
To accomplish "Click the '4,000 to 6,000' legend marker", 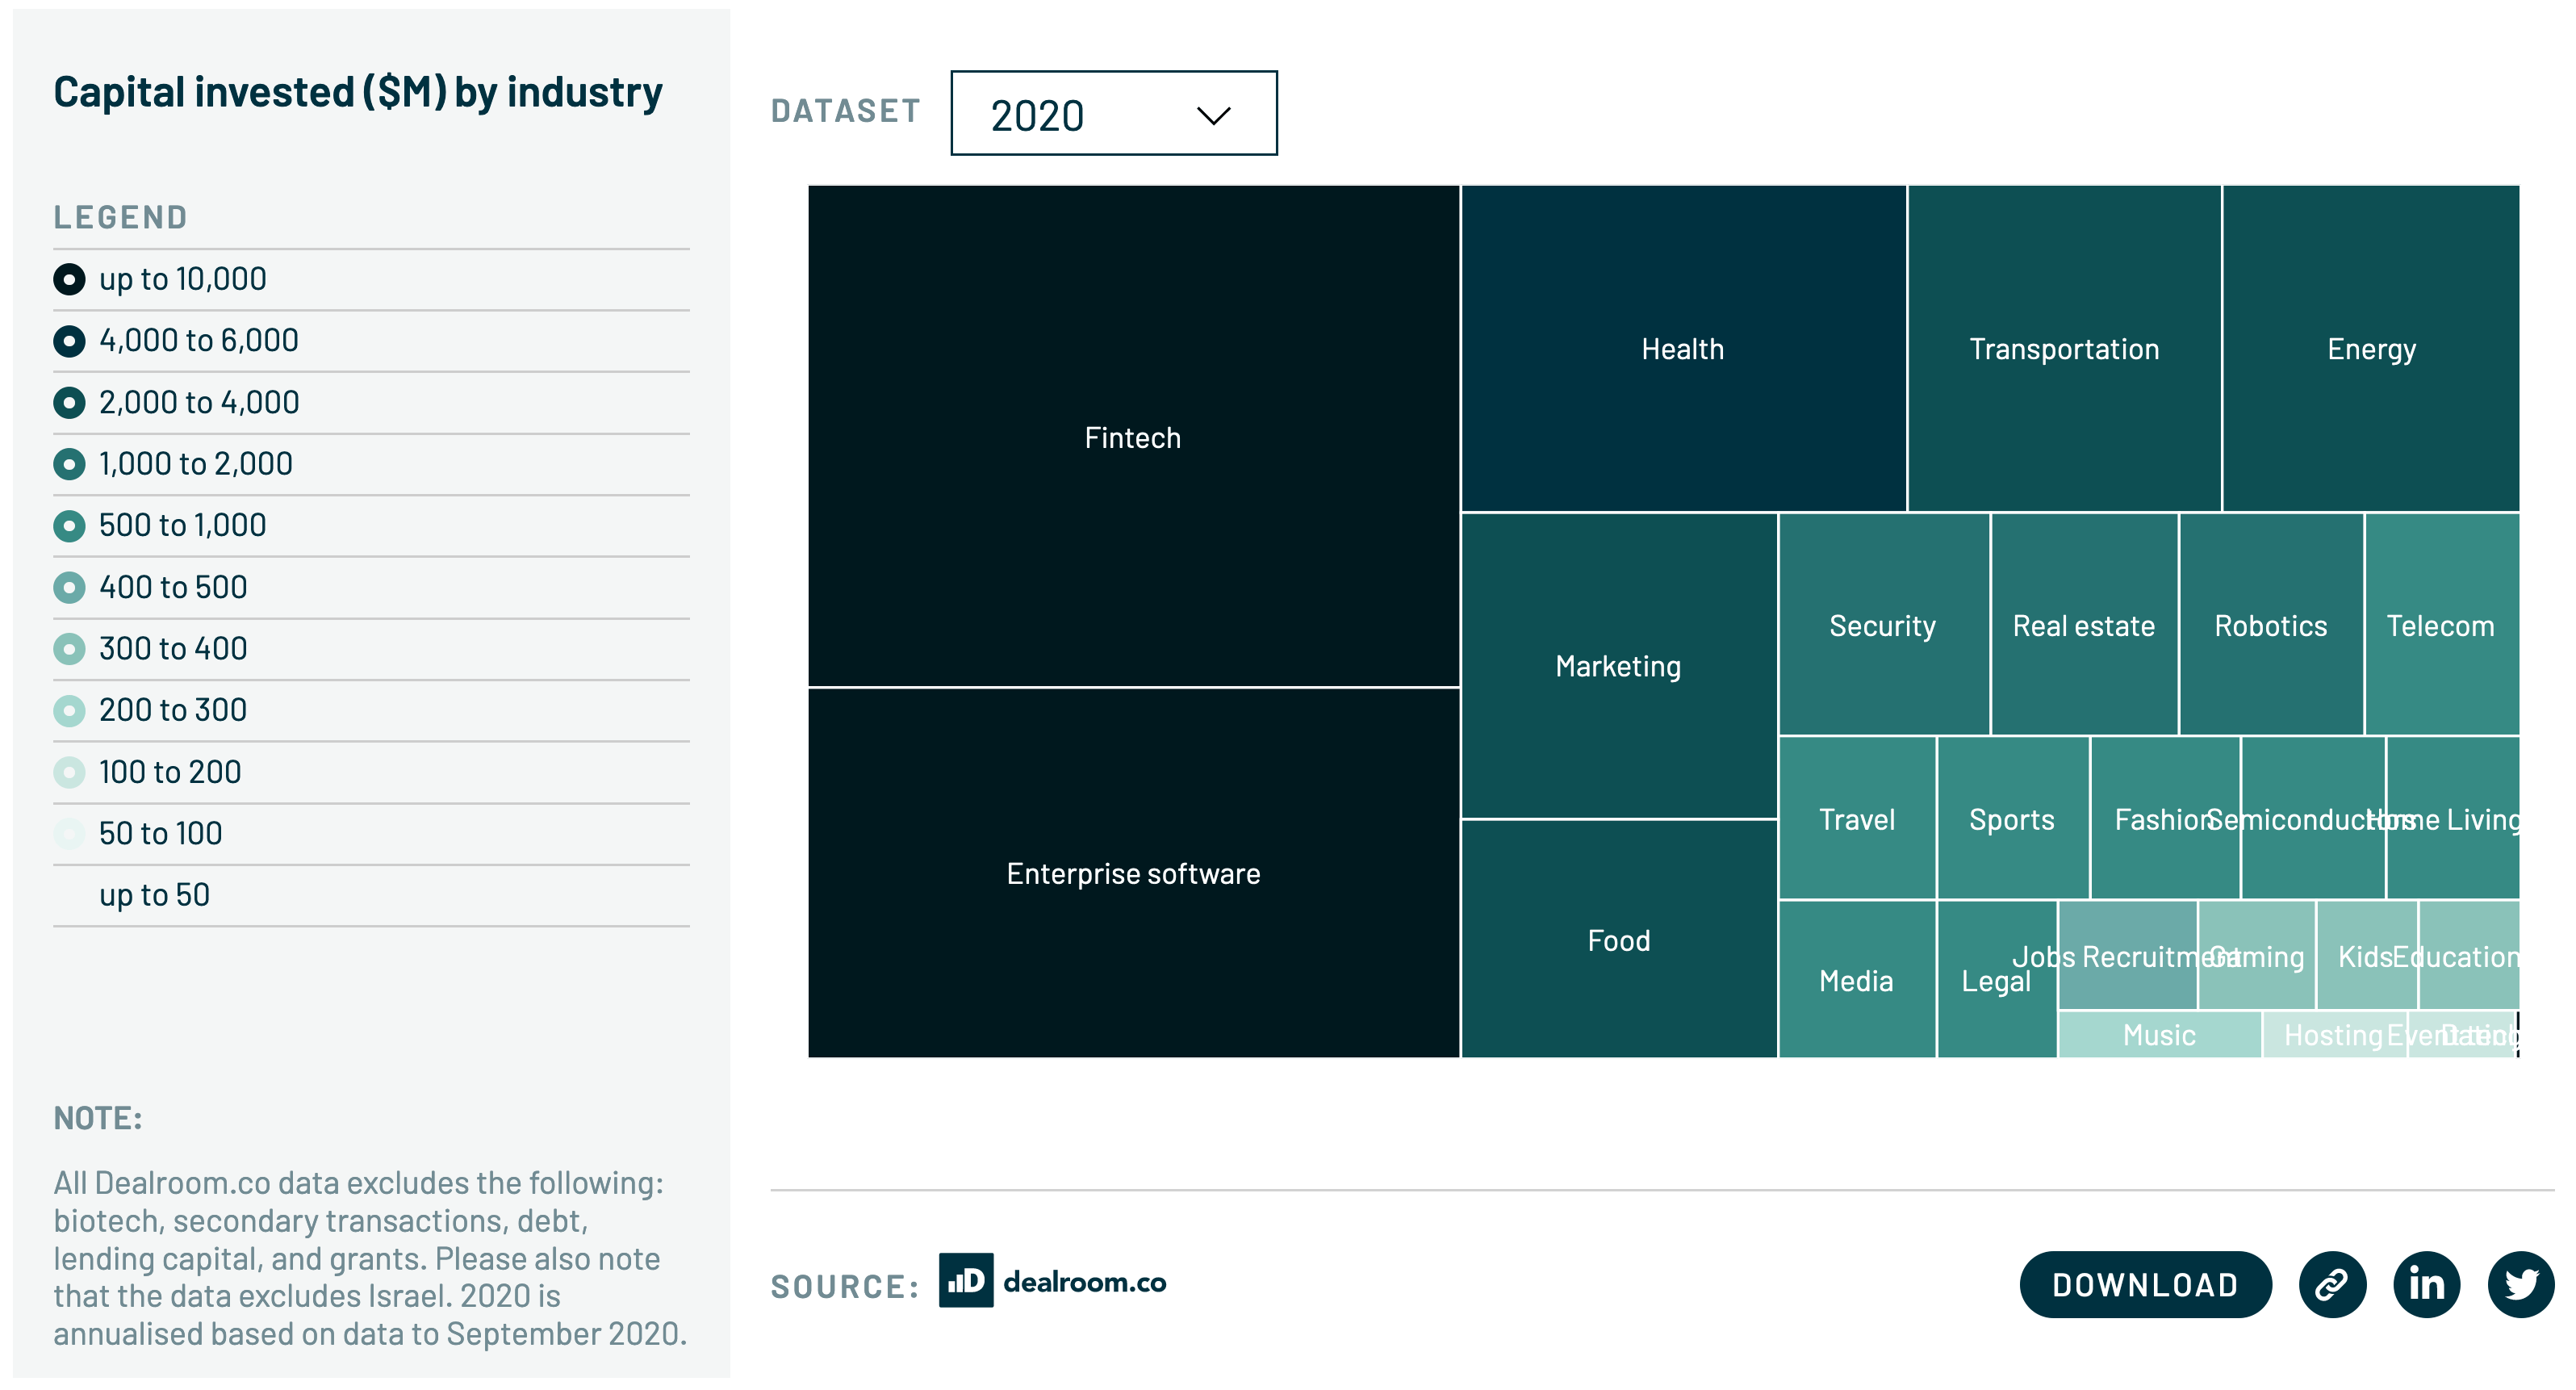I will coord(69,341).
